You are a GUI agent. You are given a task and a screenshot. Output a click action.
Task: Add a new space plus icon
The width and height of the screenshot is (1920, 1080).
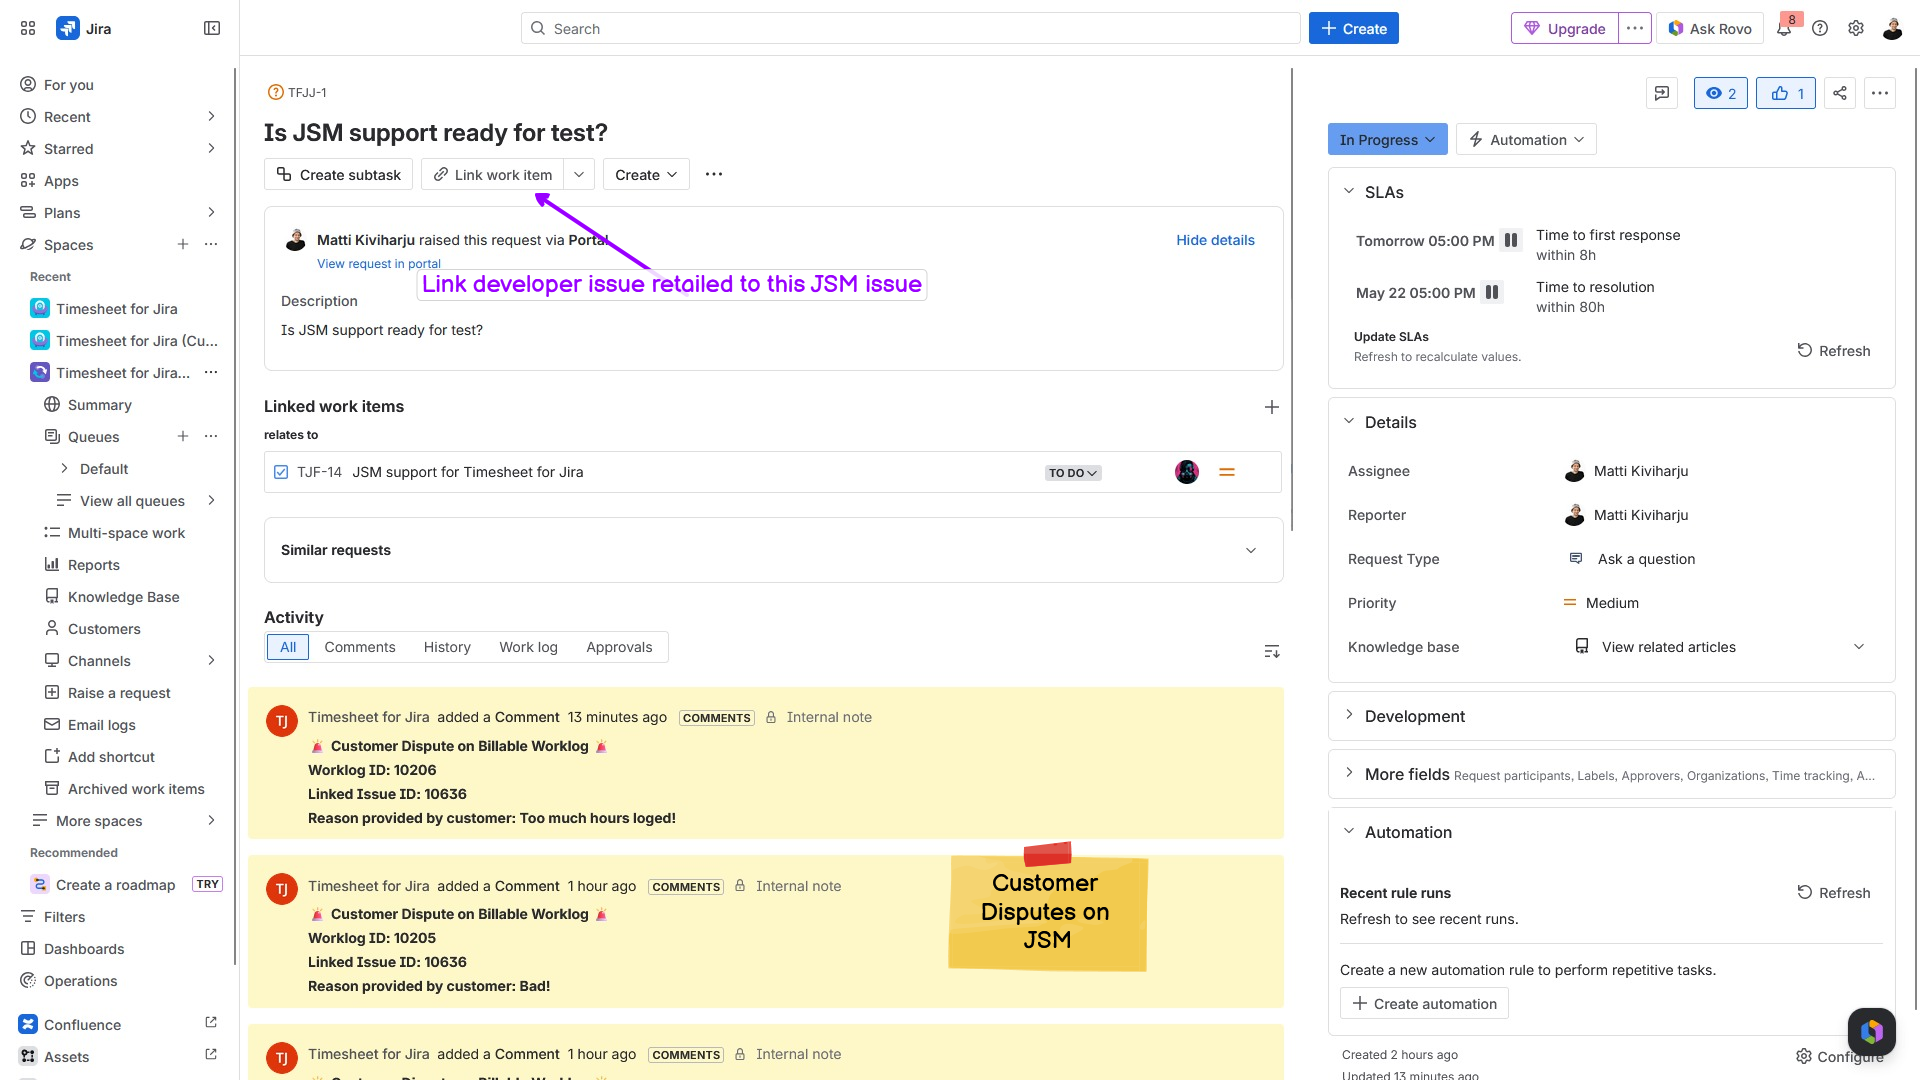[183, 244]
